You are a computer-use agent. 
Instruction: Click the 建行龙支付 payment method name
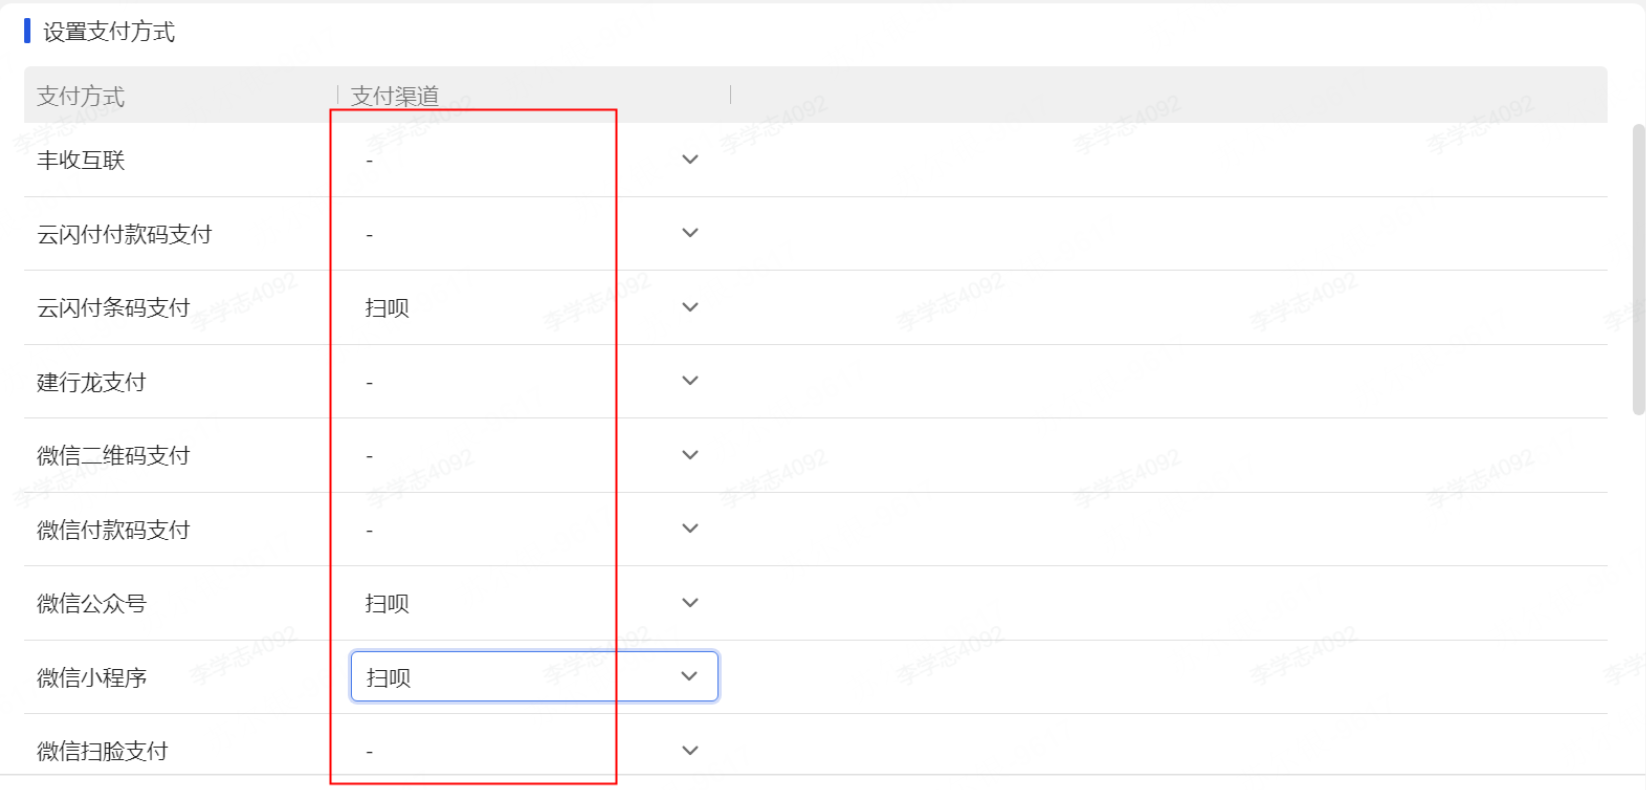pyautogui.click(x=91, y=382)
